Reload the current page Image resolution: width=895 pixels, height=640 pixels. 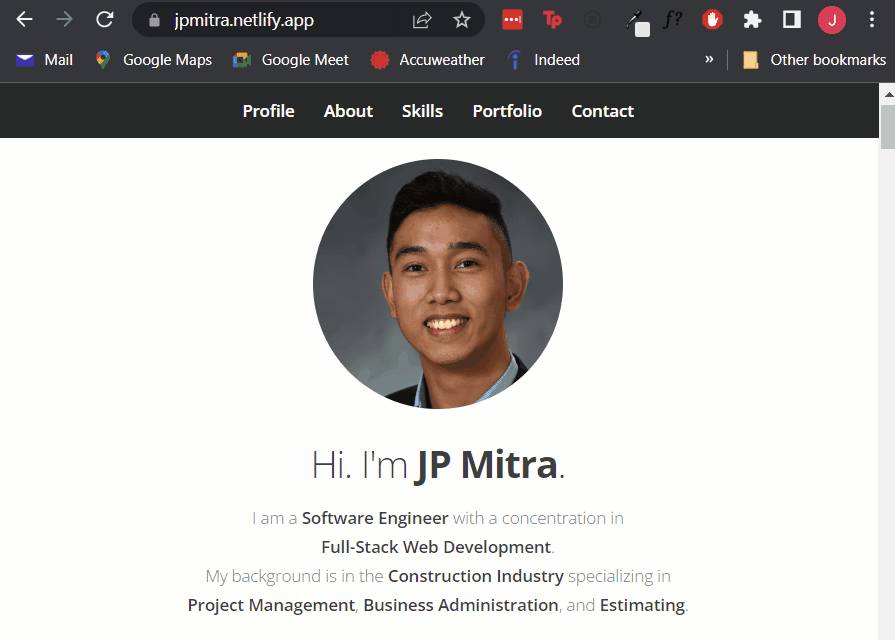104,20
